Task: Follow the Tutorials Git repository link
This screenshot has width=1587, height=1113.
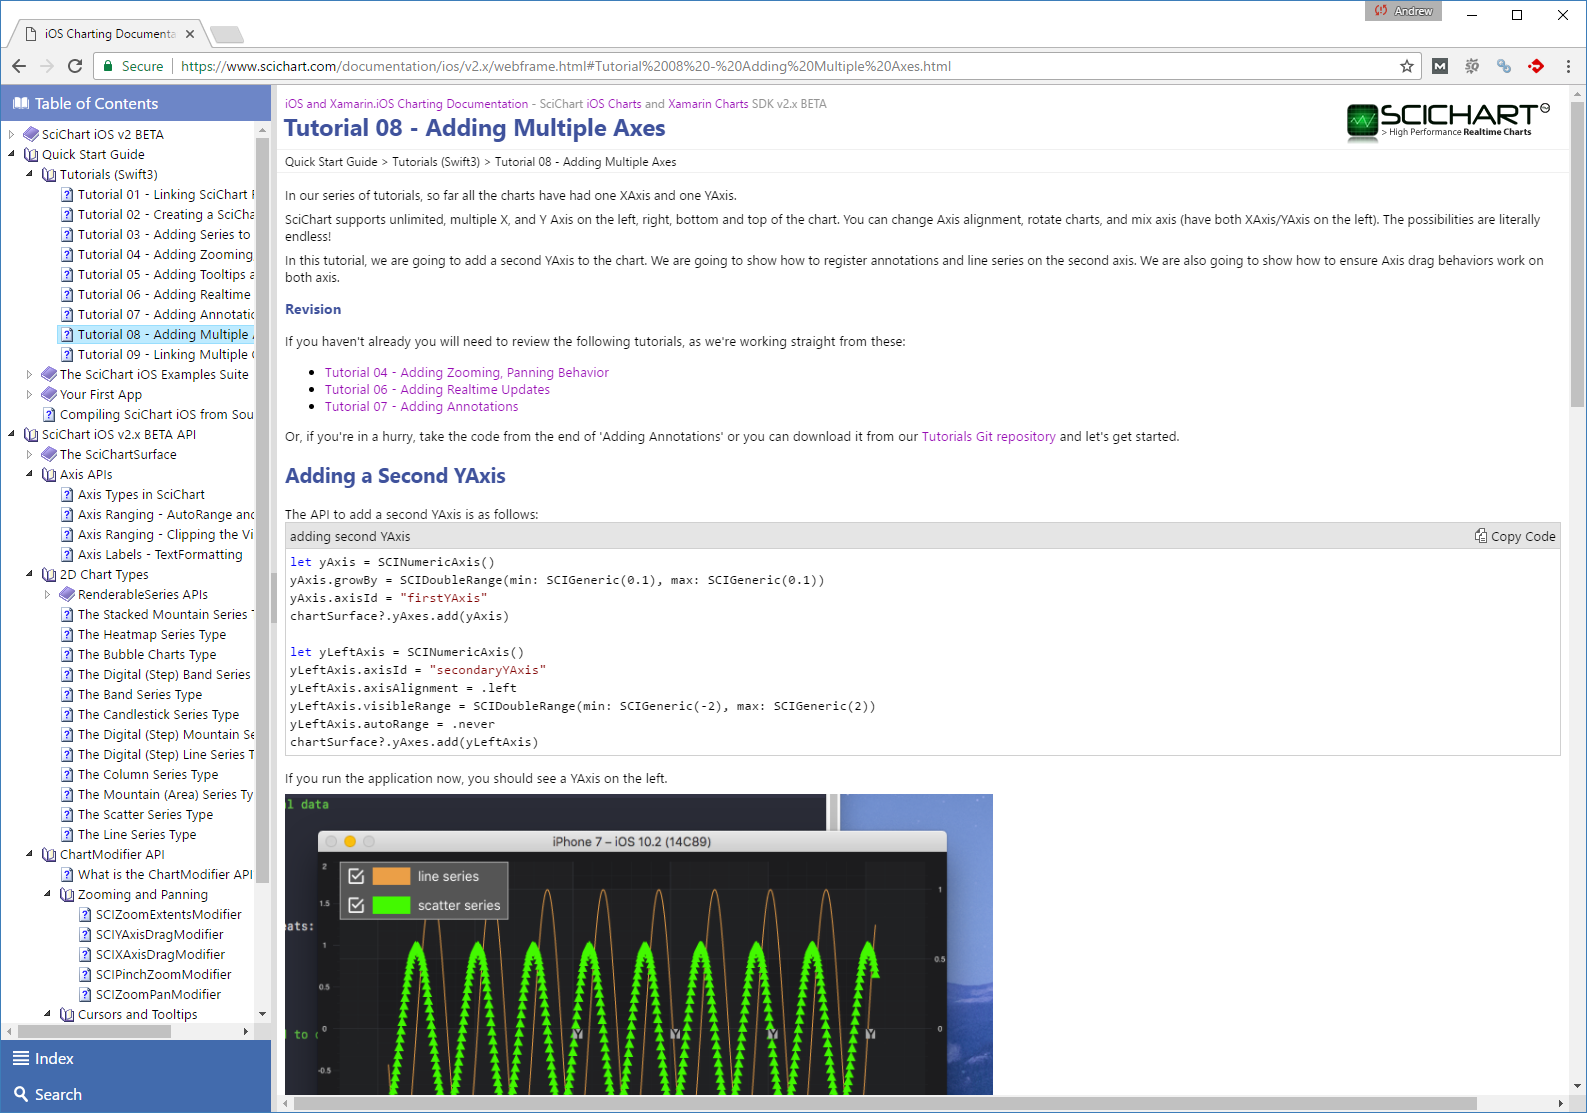Action: 988,436
